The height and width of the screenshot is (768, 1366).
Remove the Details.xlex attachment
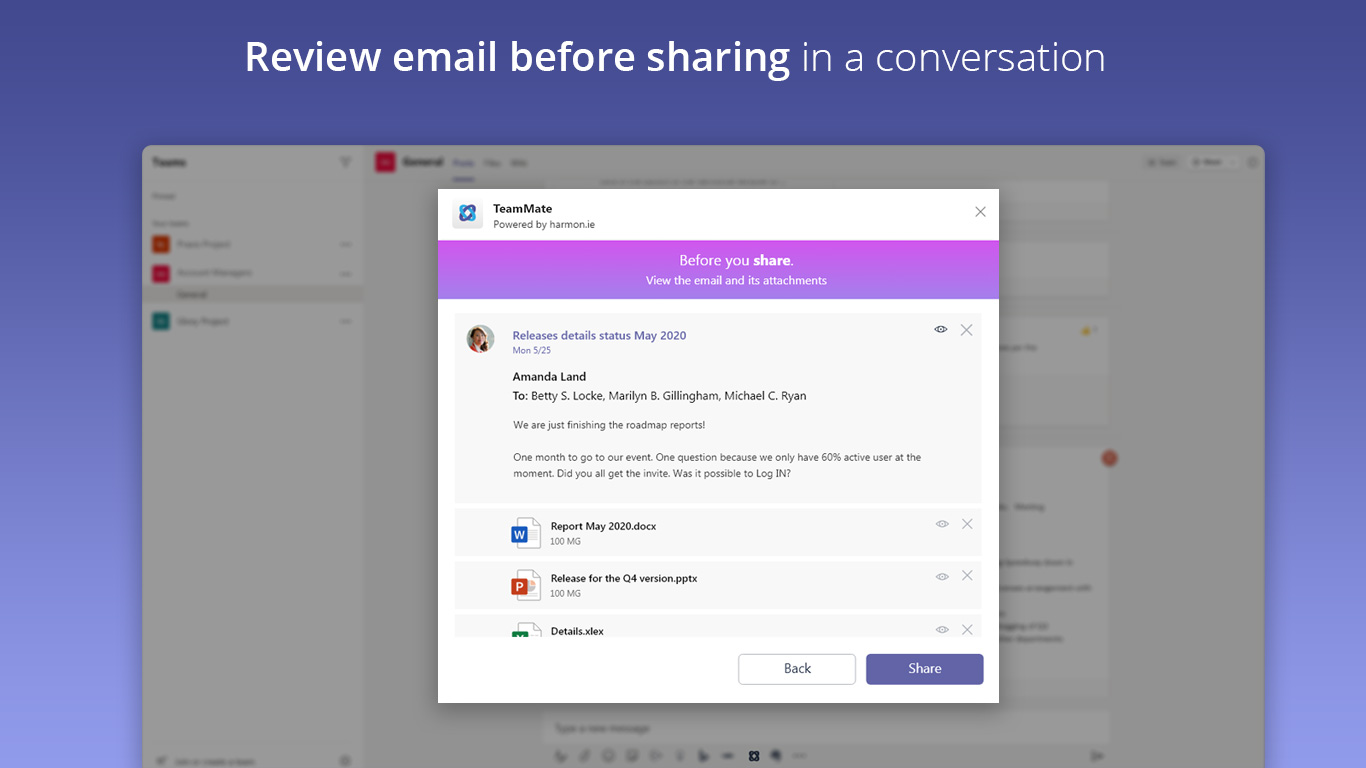click(967, 629)
